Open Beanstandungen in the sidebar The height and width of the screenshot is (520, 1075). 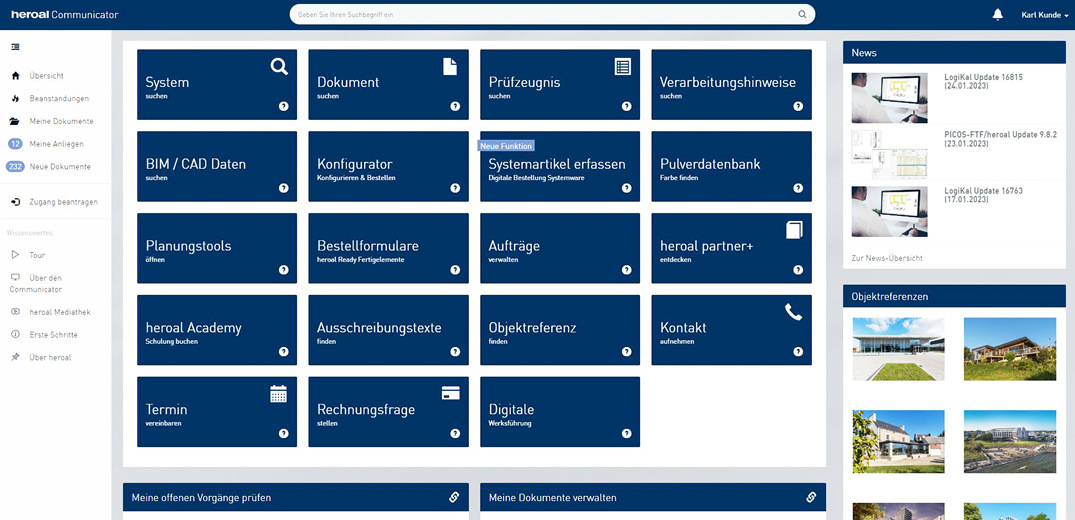click(58, 98)
